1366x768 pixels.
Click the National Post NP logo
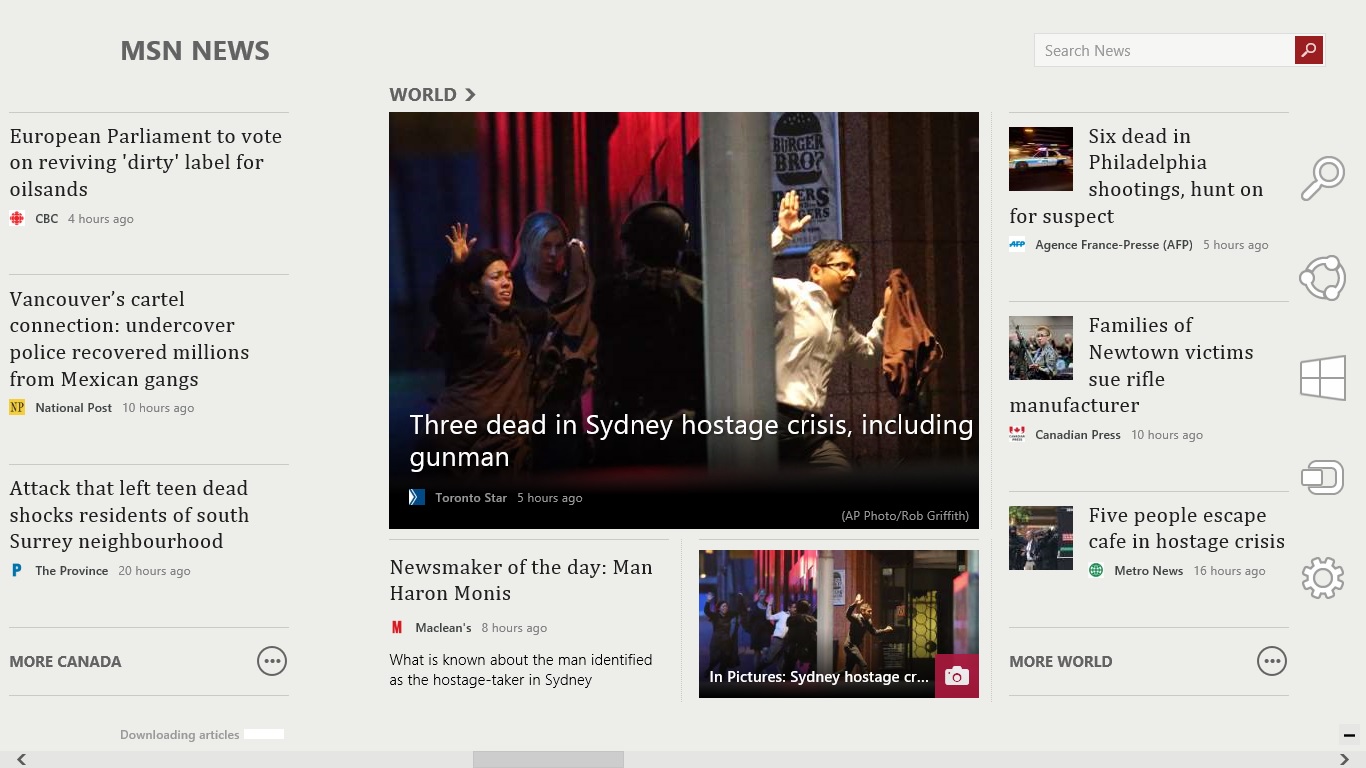[x=17, y=407]
